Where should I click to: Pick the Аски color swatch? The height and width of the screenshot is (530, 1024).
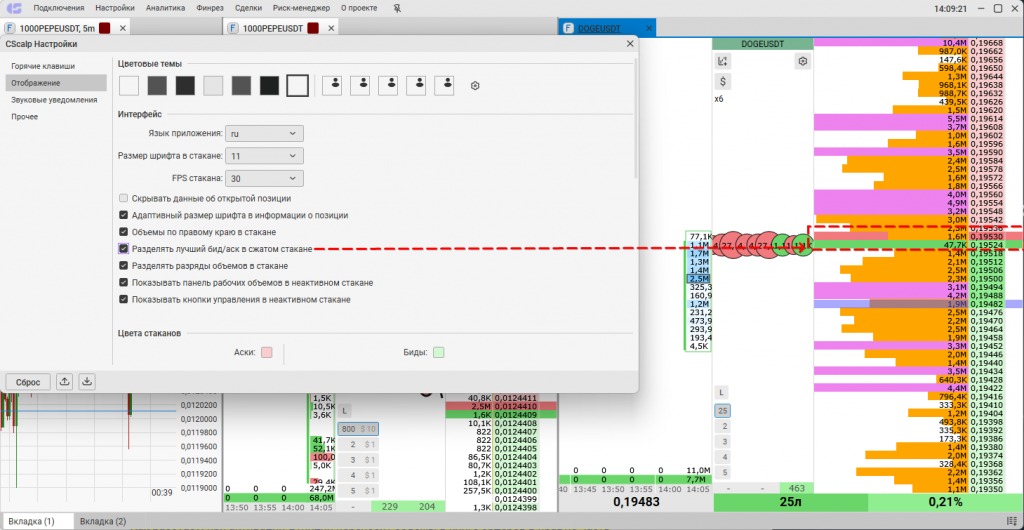pyautogui.click(x=266, y=352)
